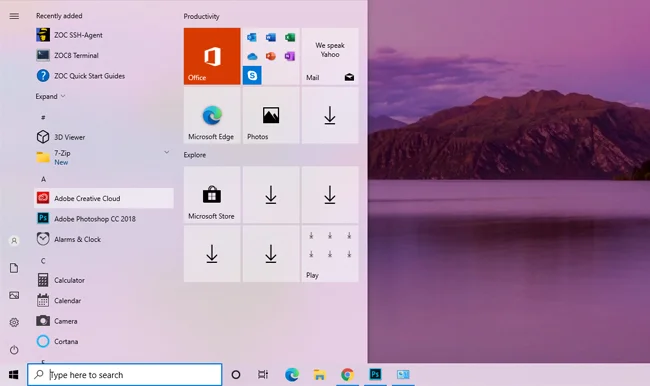The image size is (650, 386).
Task: Click the Office tile
Action: (x=212, y=56)
